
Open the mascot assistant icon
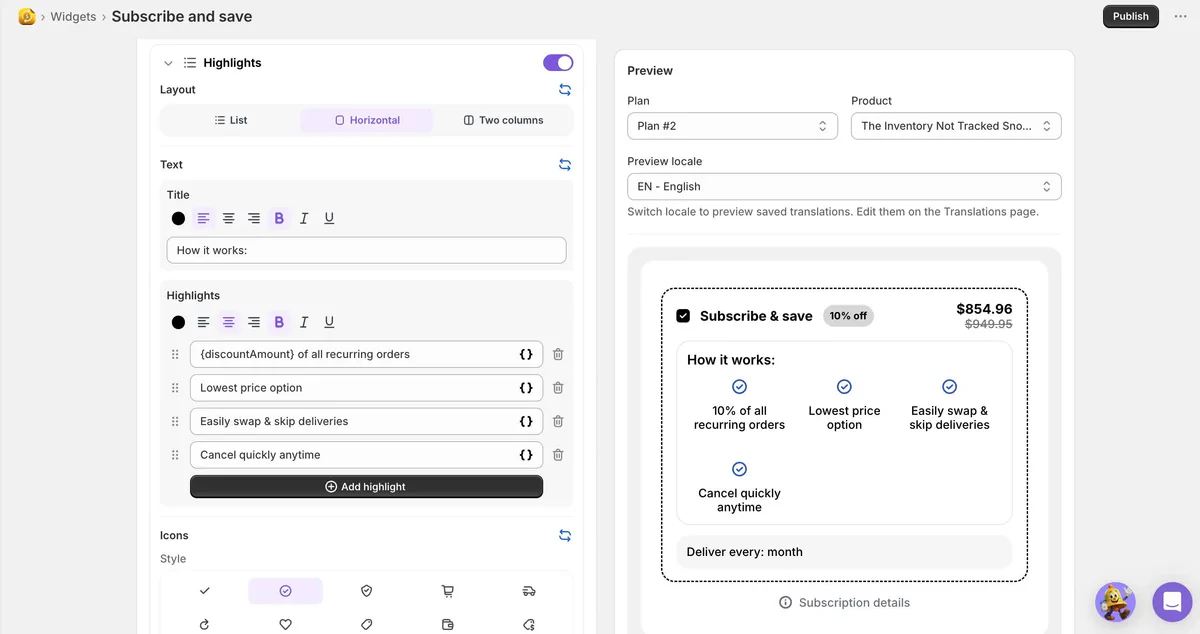1115,602
